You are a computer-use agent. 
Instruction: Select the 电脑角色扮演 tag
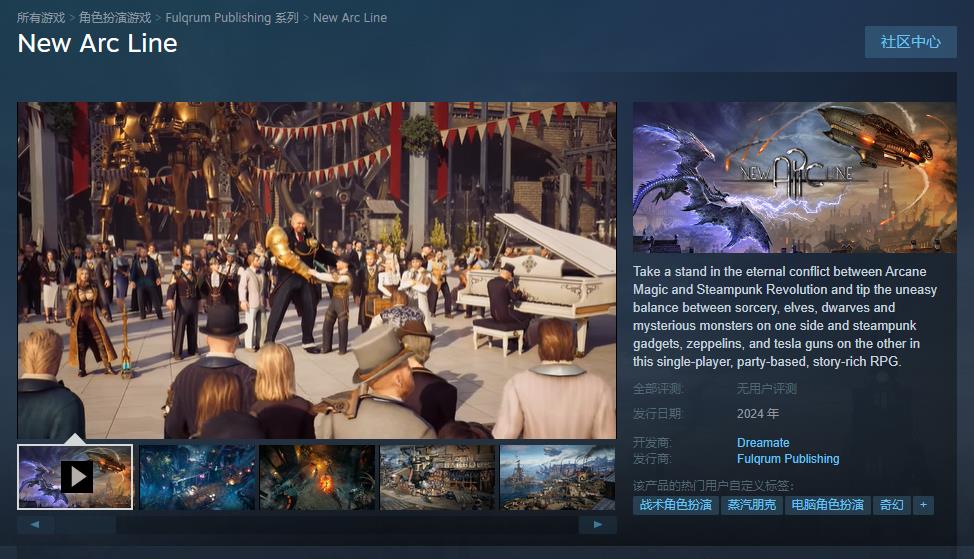point(827,505)
